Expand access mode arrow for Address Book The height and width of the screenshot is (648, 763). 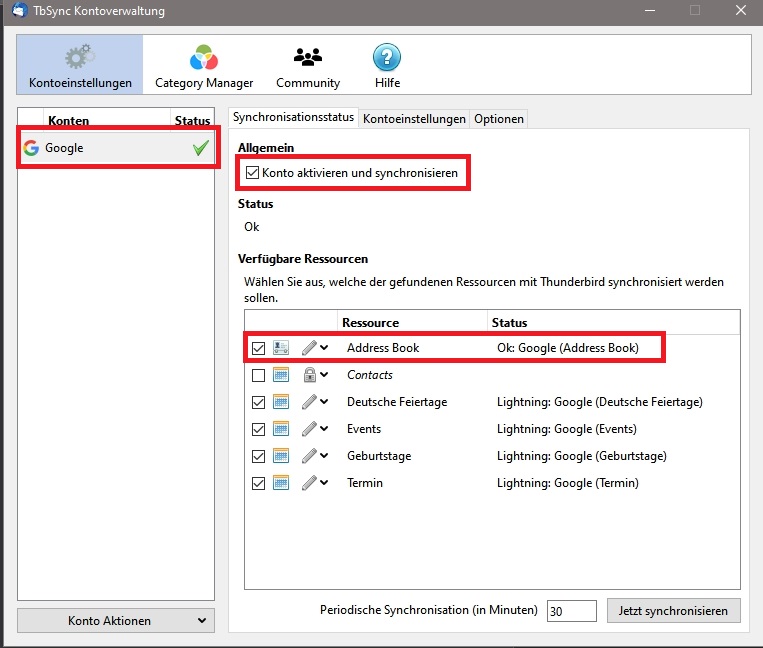324,347
